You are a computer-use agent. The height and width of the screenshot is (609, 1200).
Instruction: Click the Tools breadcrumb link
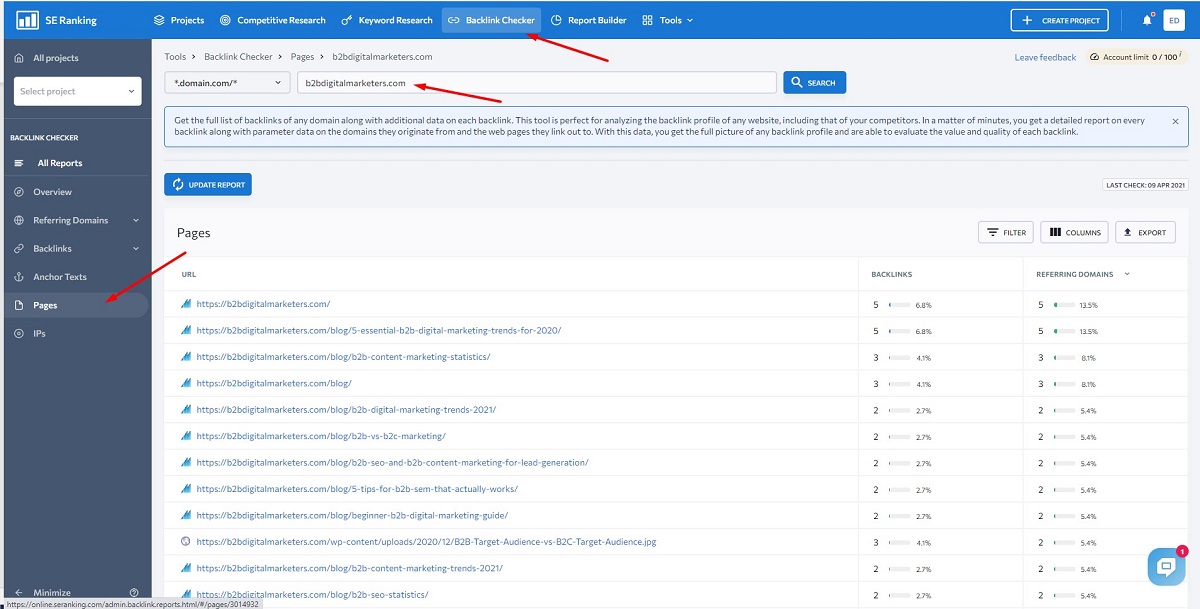[175, 57]
